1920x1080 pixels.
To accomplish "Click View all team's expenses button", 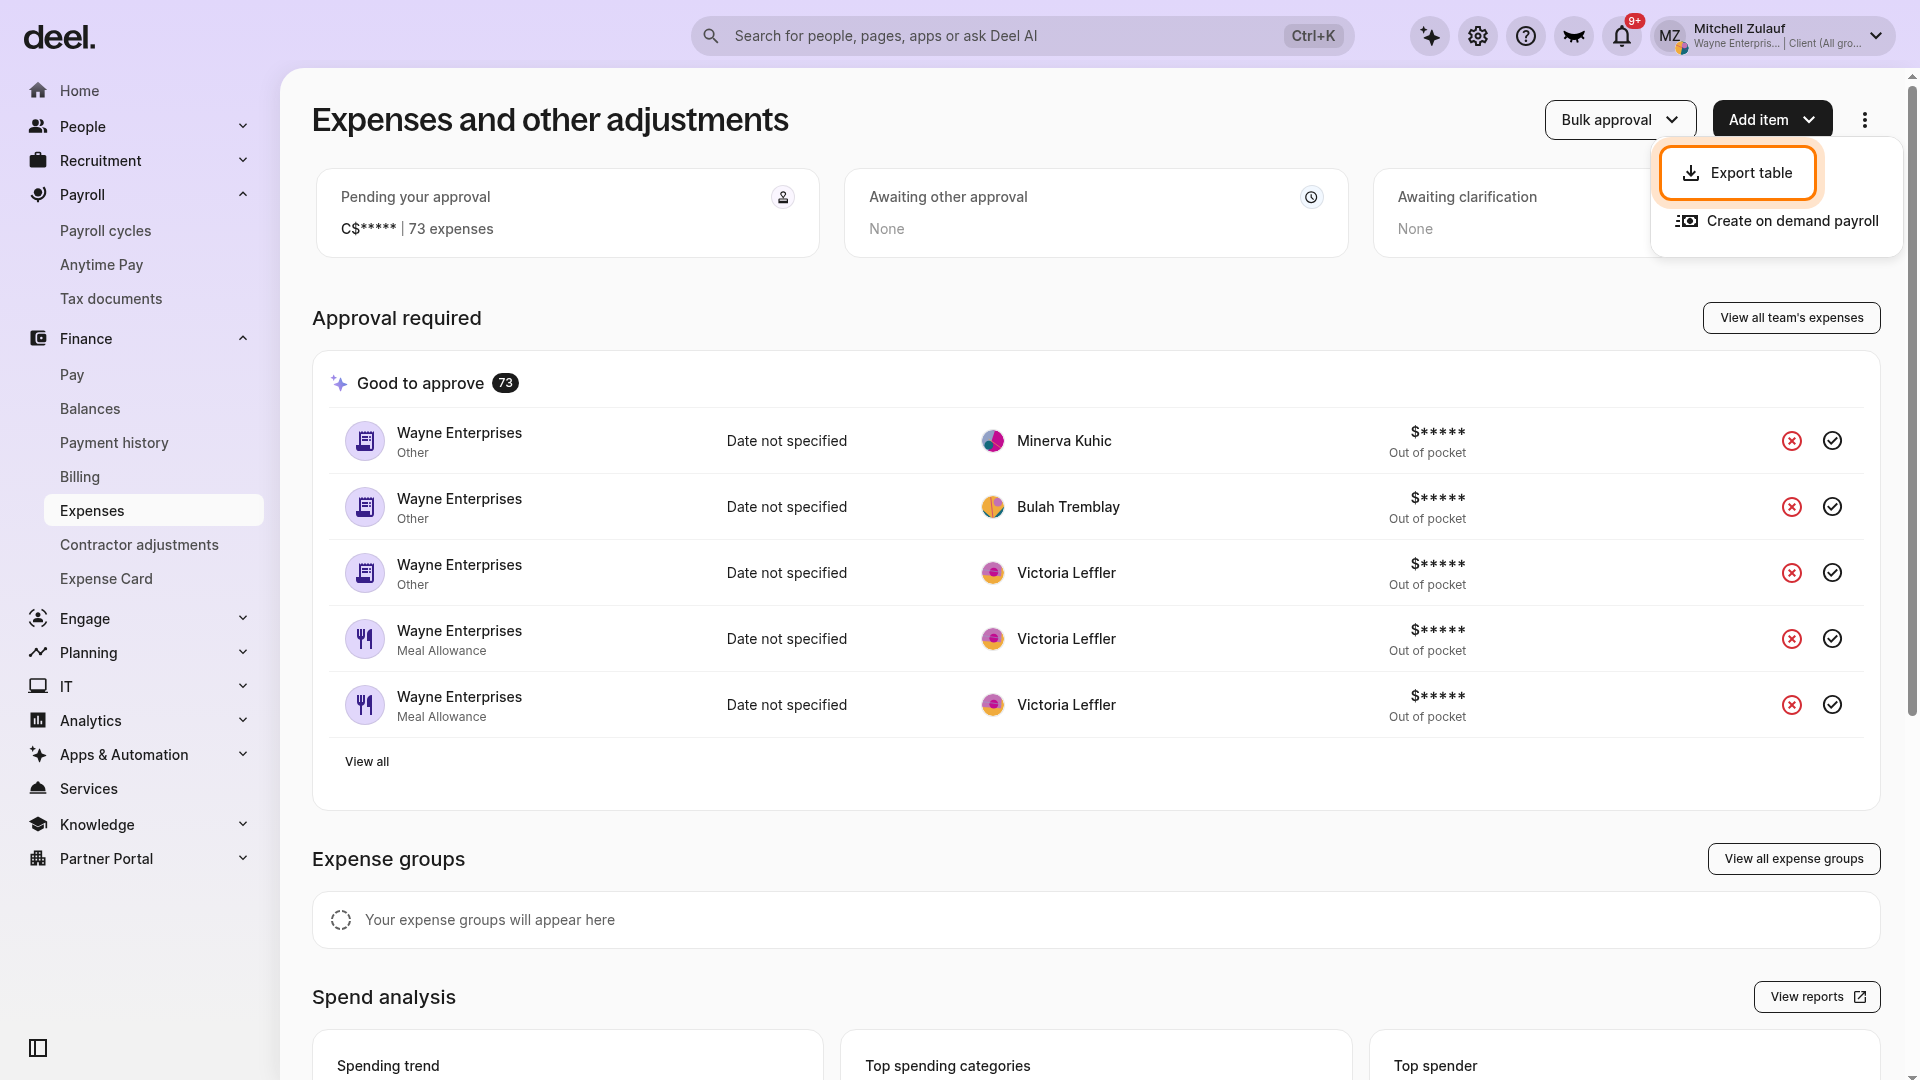I will click(1792, 318).
